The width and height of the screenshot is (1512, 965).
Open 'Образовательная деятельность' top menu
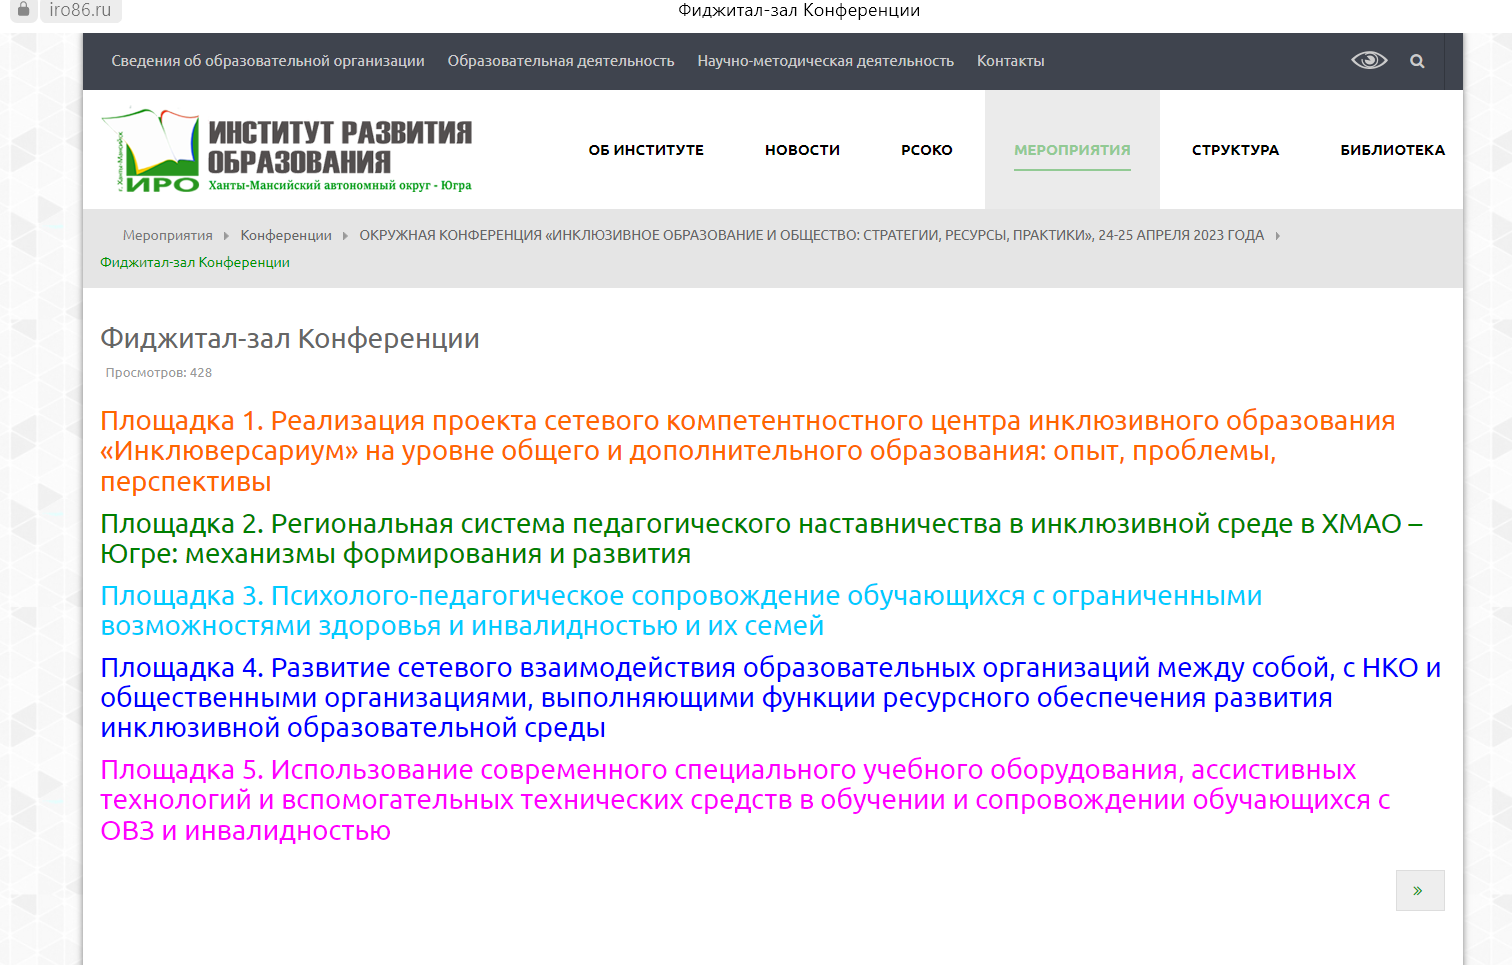pos(561,61)
